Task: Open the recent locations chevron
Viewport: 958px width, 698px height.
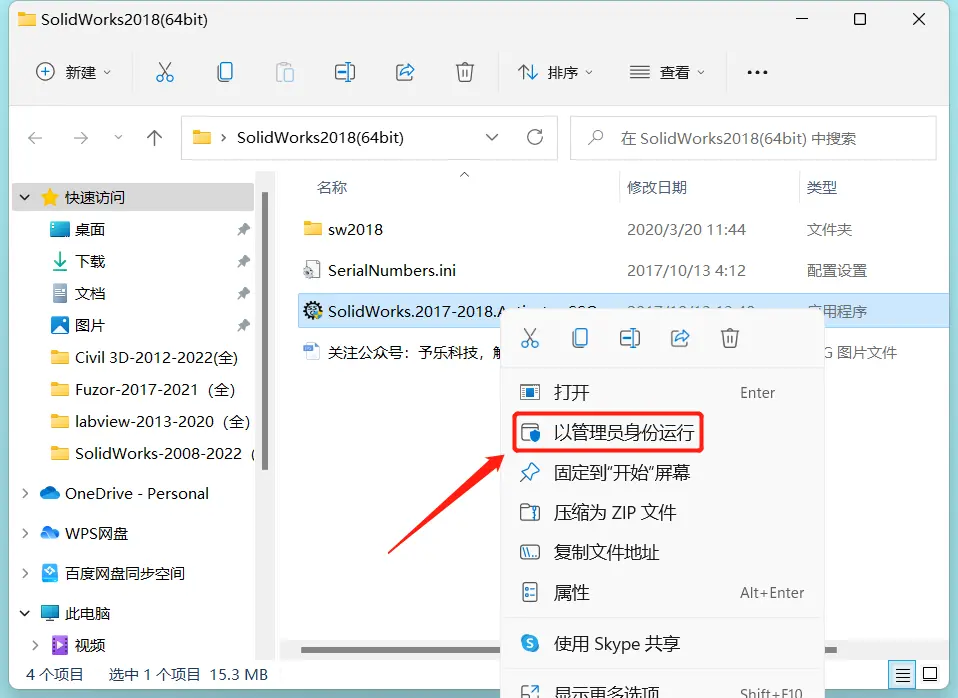Action: [x=119, y=138]
